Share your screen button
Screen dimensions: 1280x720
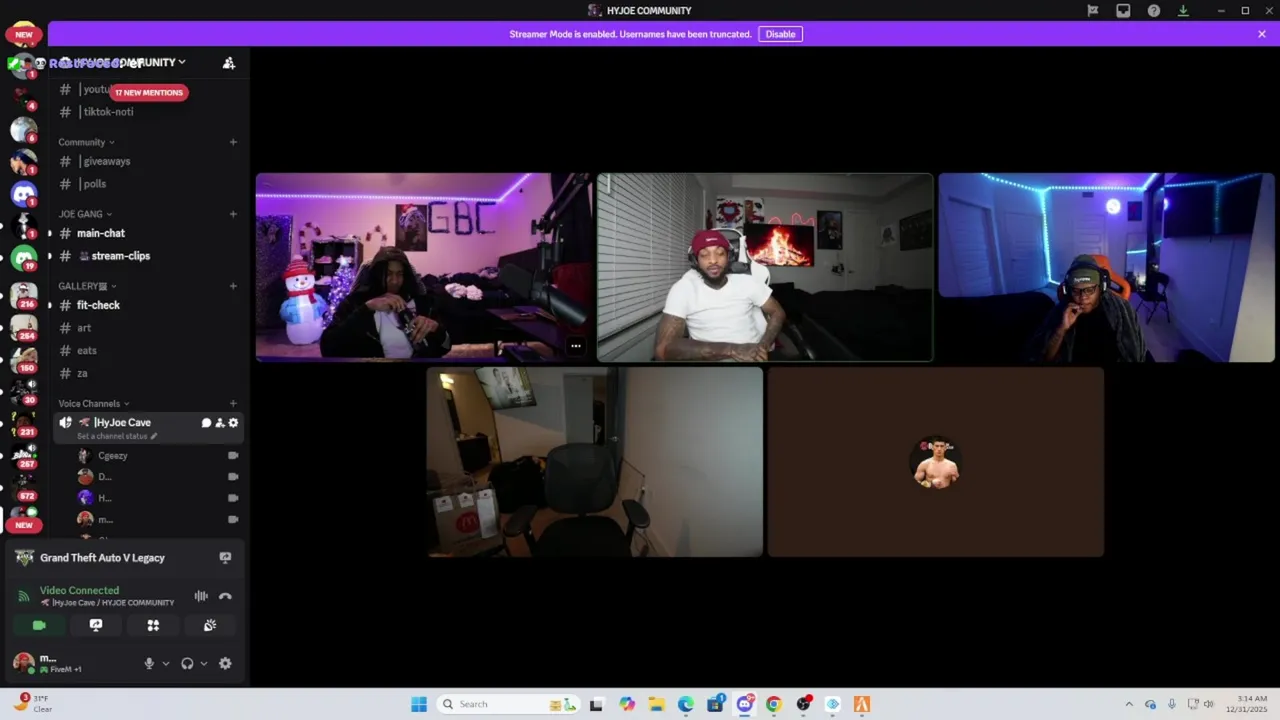[x=96, y=625]
